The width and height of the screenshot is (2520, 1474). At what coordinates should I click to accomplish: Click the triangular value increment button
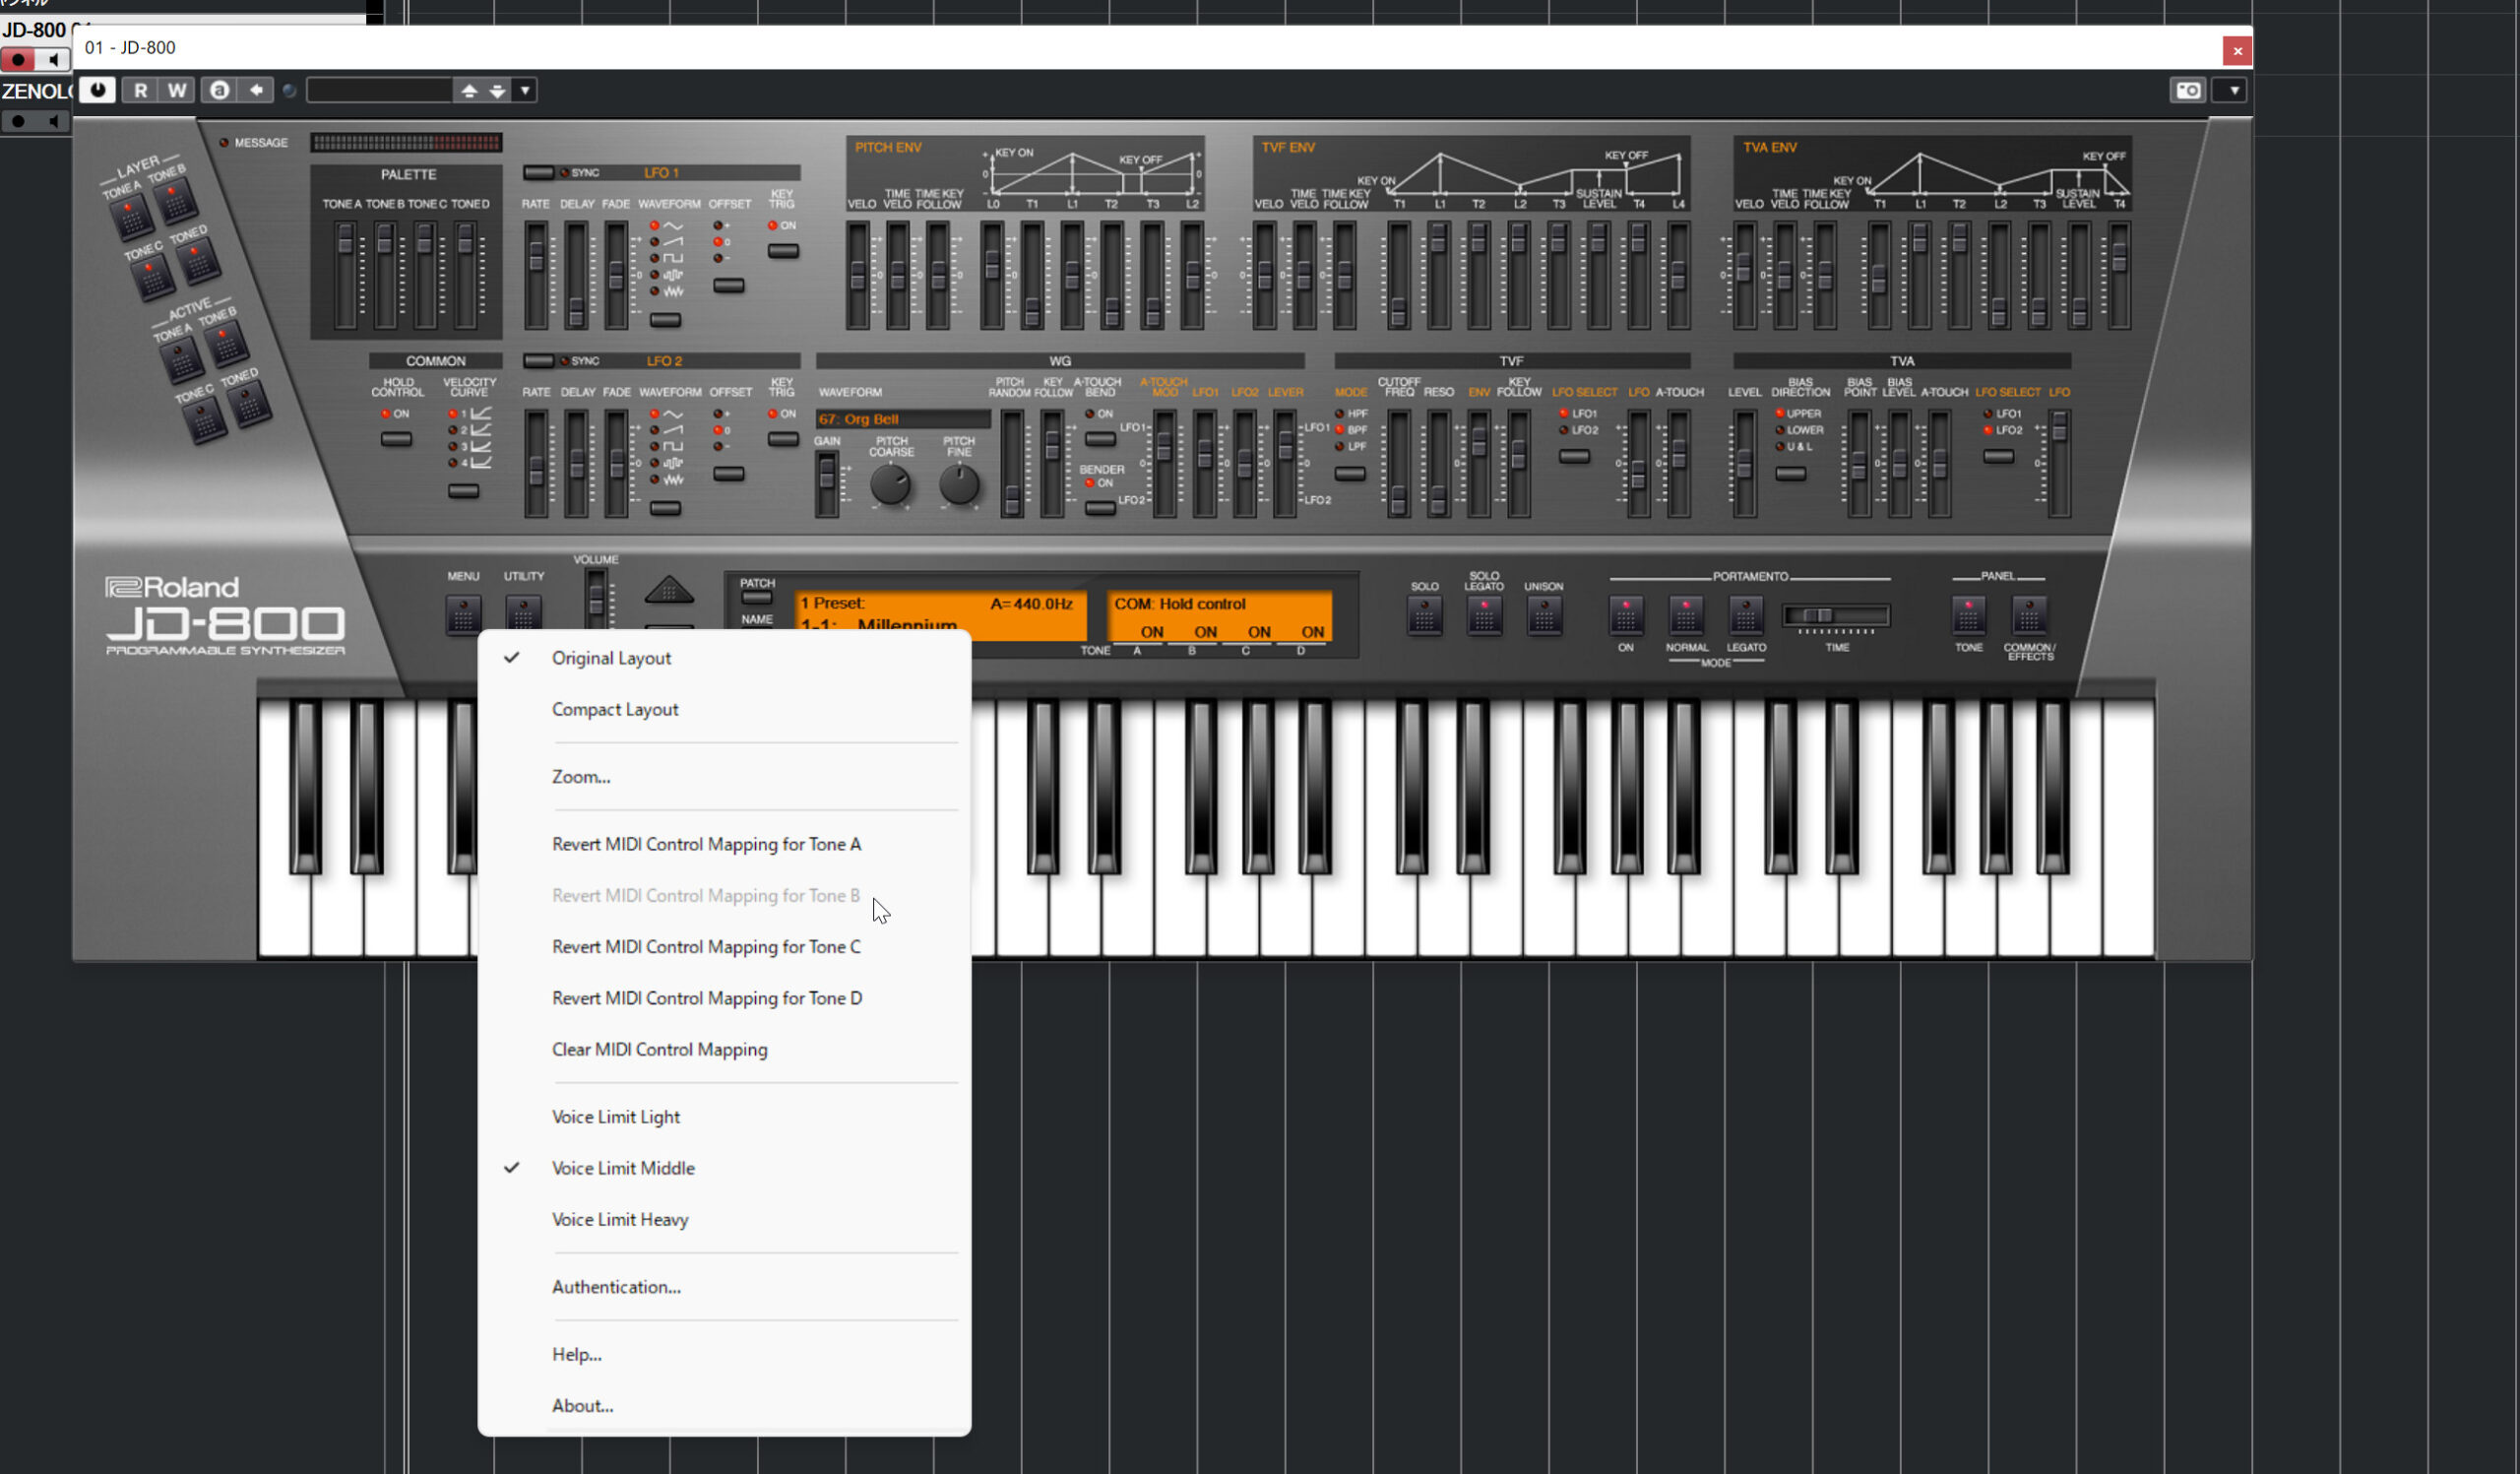click(669, 590)
